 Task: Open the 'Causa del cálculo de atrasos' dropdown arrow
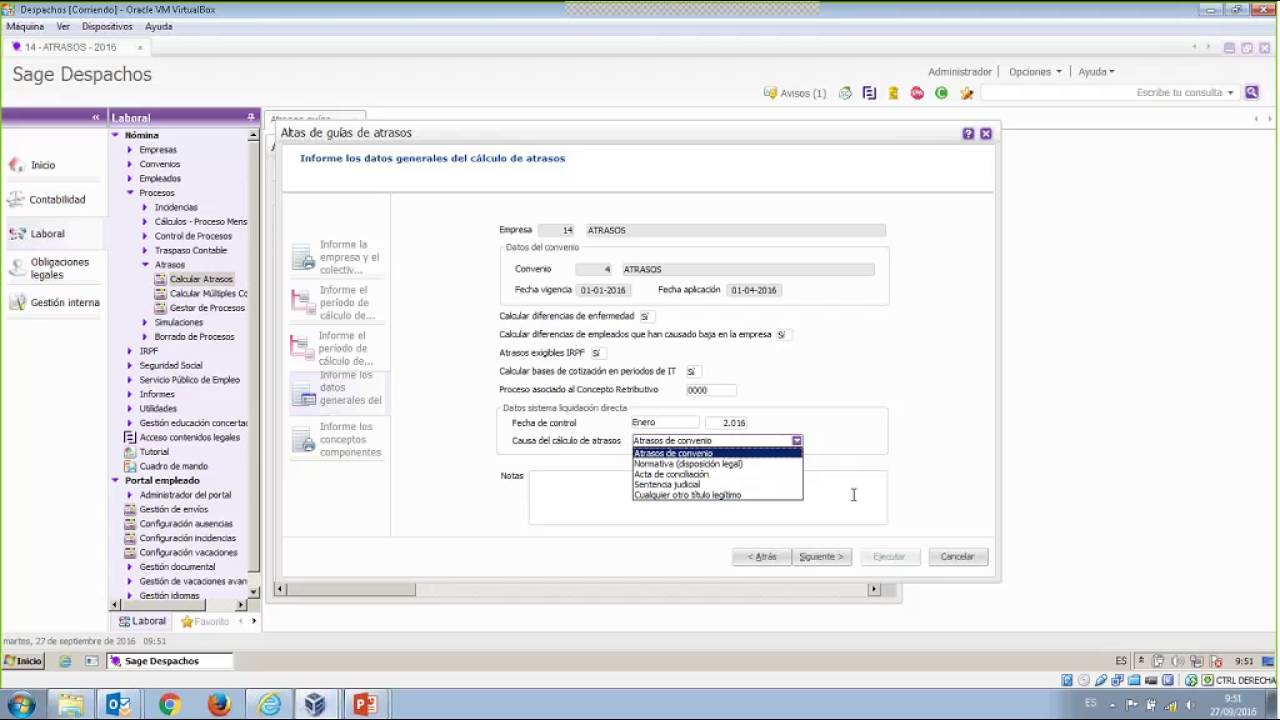797,440
